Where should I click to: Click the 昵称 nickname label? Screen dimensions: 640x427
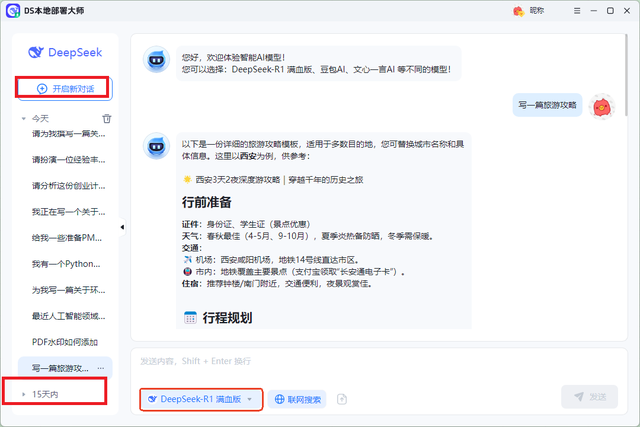coord(537,11)
